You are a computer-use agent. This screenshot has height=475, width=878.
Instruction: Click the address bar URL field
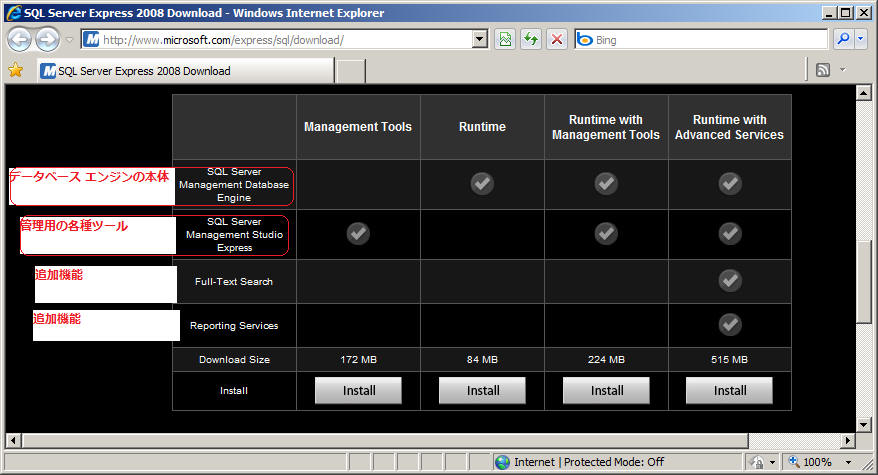click(x=277, y=40)
